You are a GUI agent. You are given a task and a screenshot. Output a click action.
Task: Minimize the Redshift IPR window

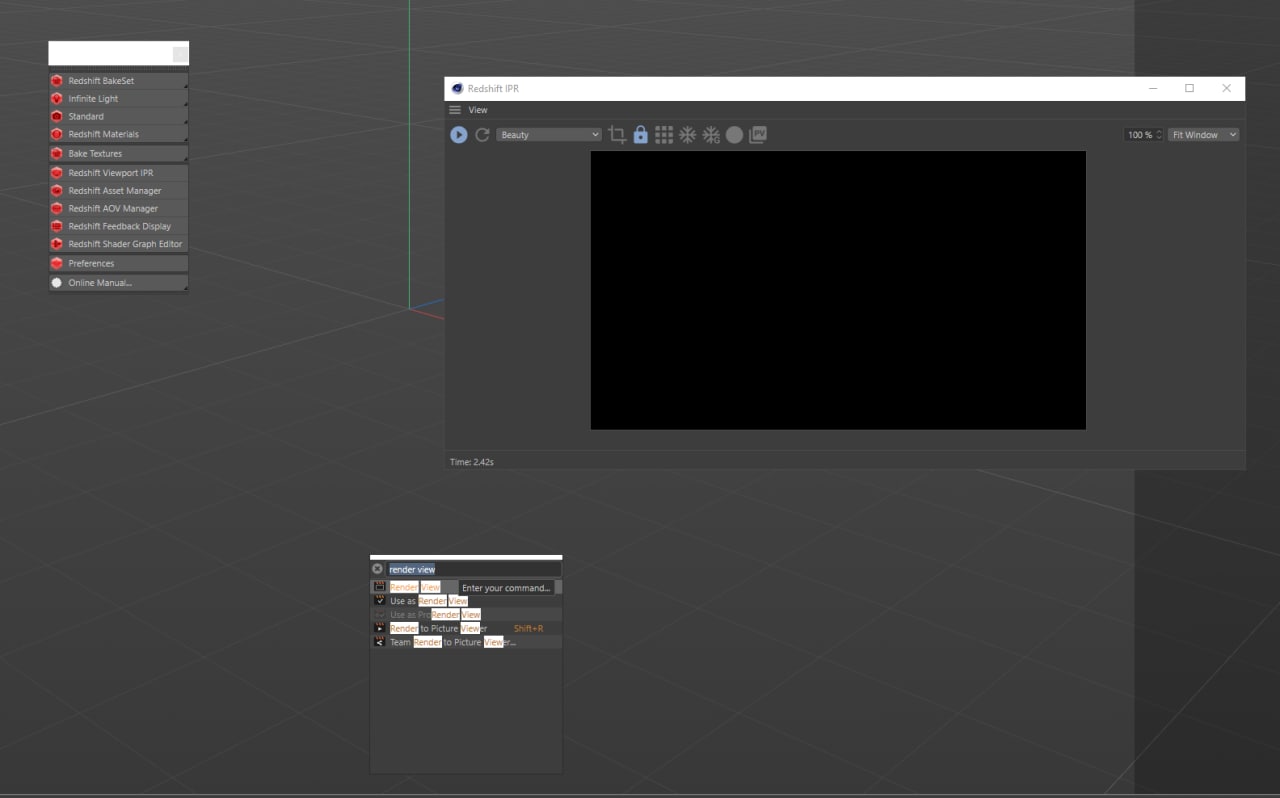coord(1153,88)
